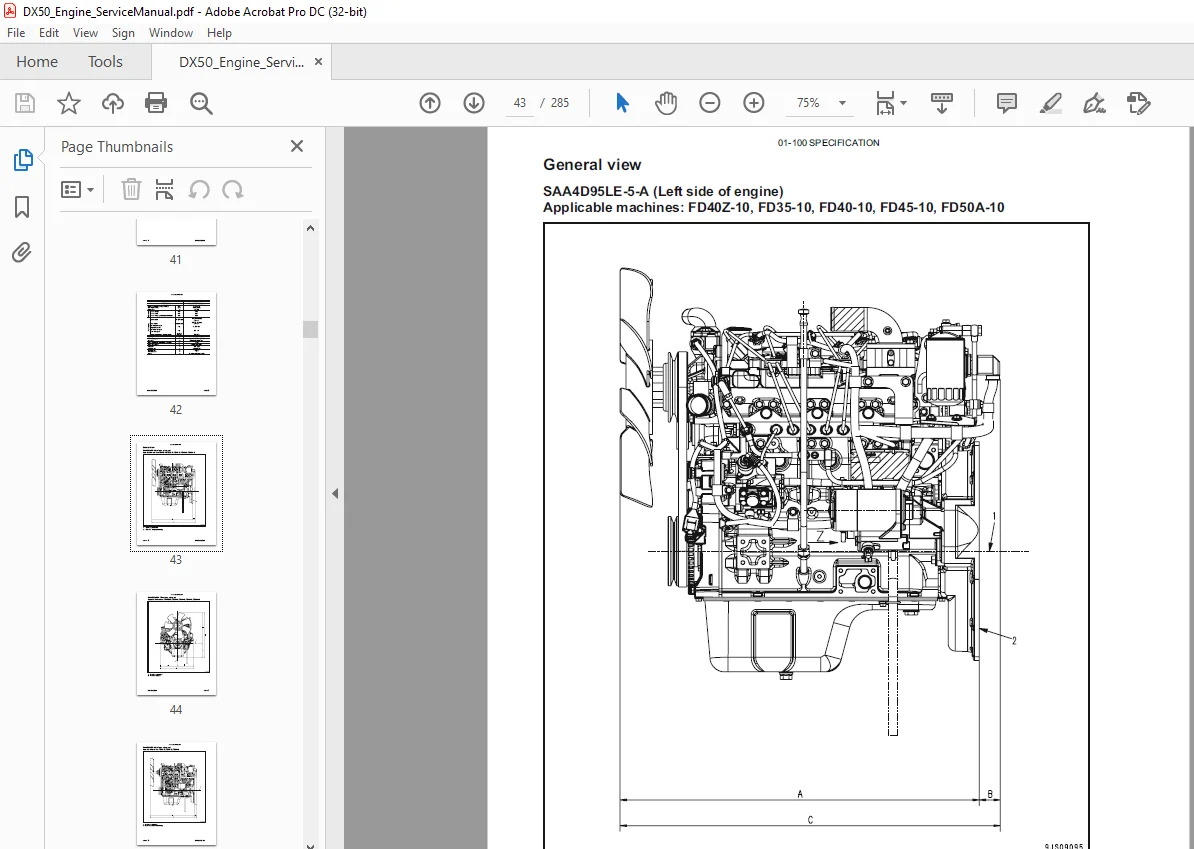Click the upload to cloud icon
1194x849 pixels.
113,103
